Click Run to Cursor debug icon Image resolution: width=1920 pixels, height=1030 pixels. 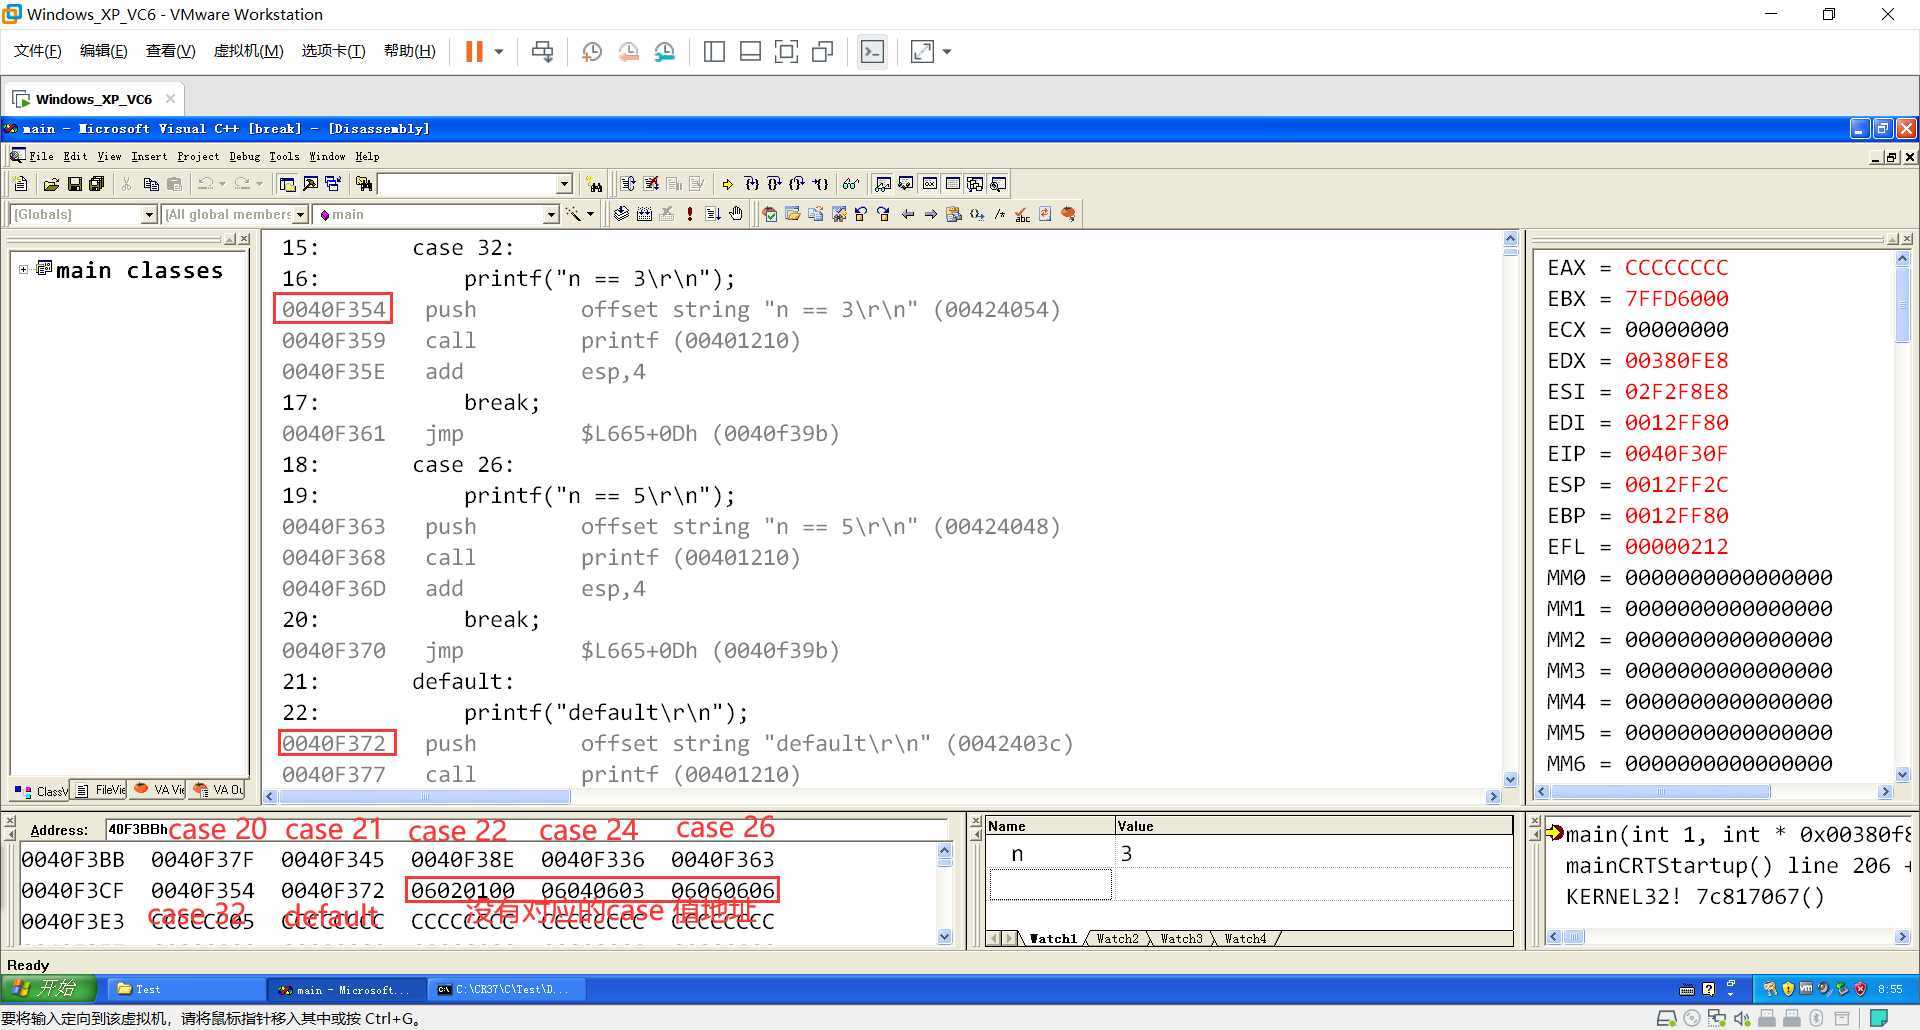820,184
